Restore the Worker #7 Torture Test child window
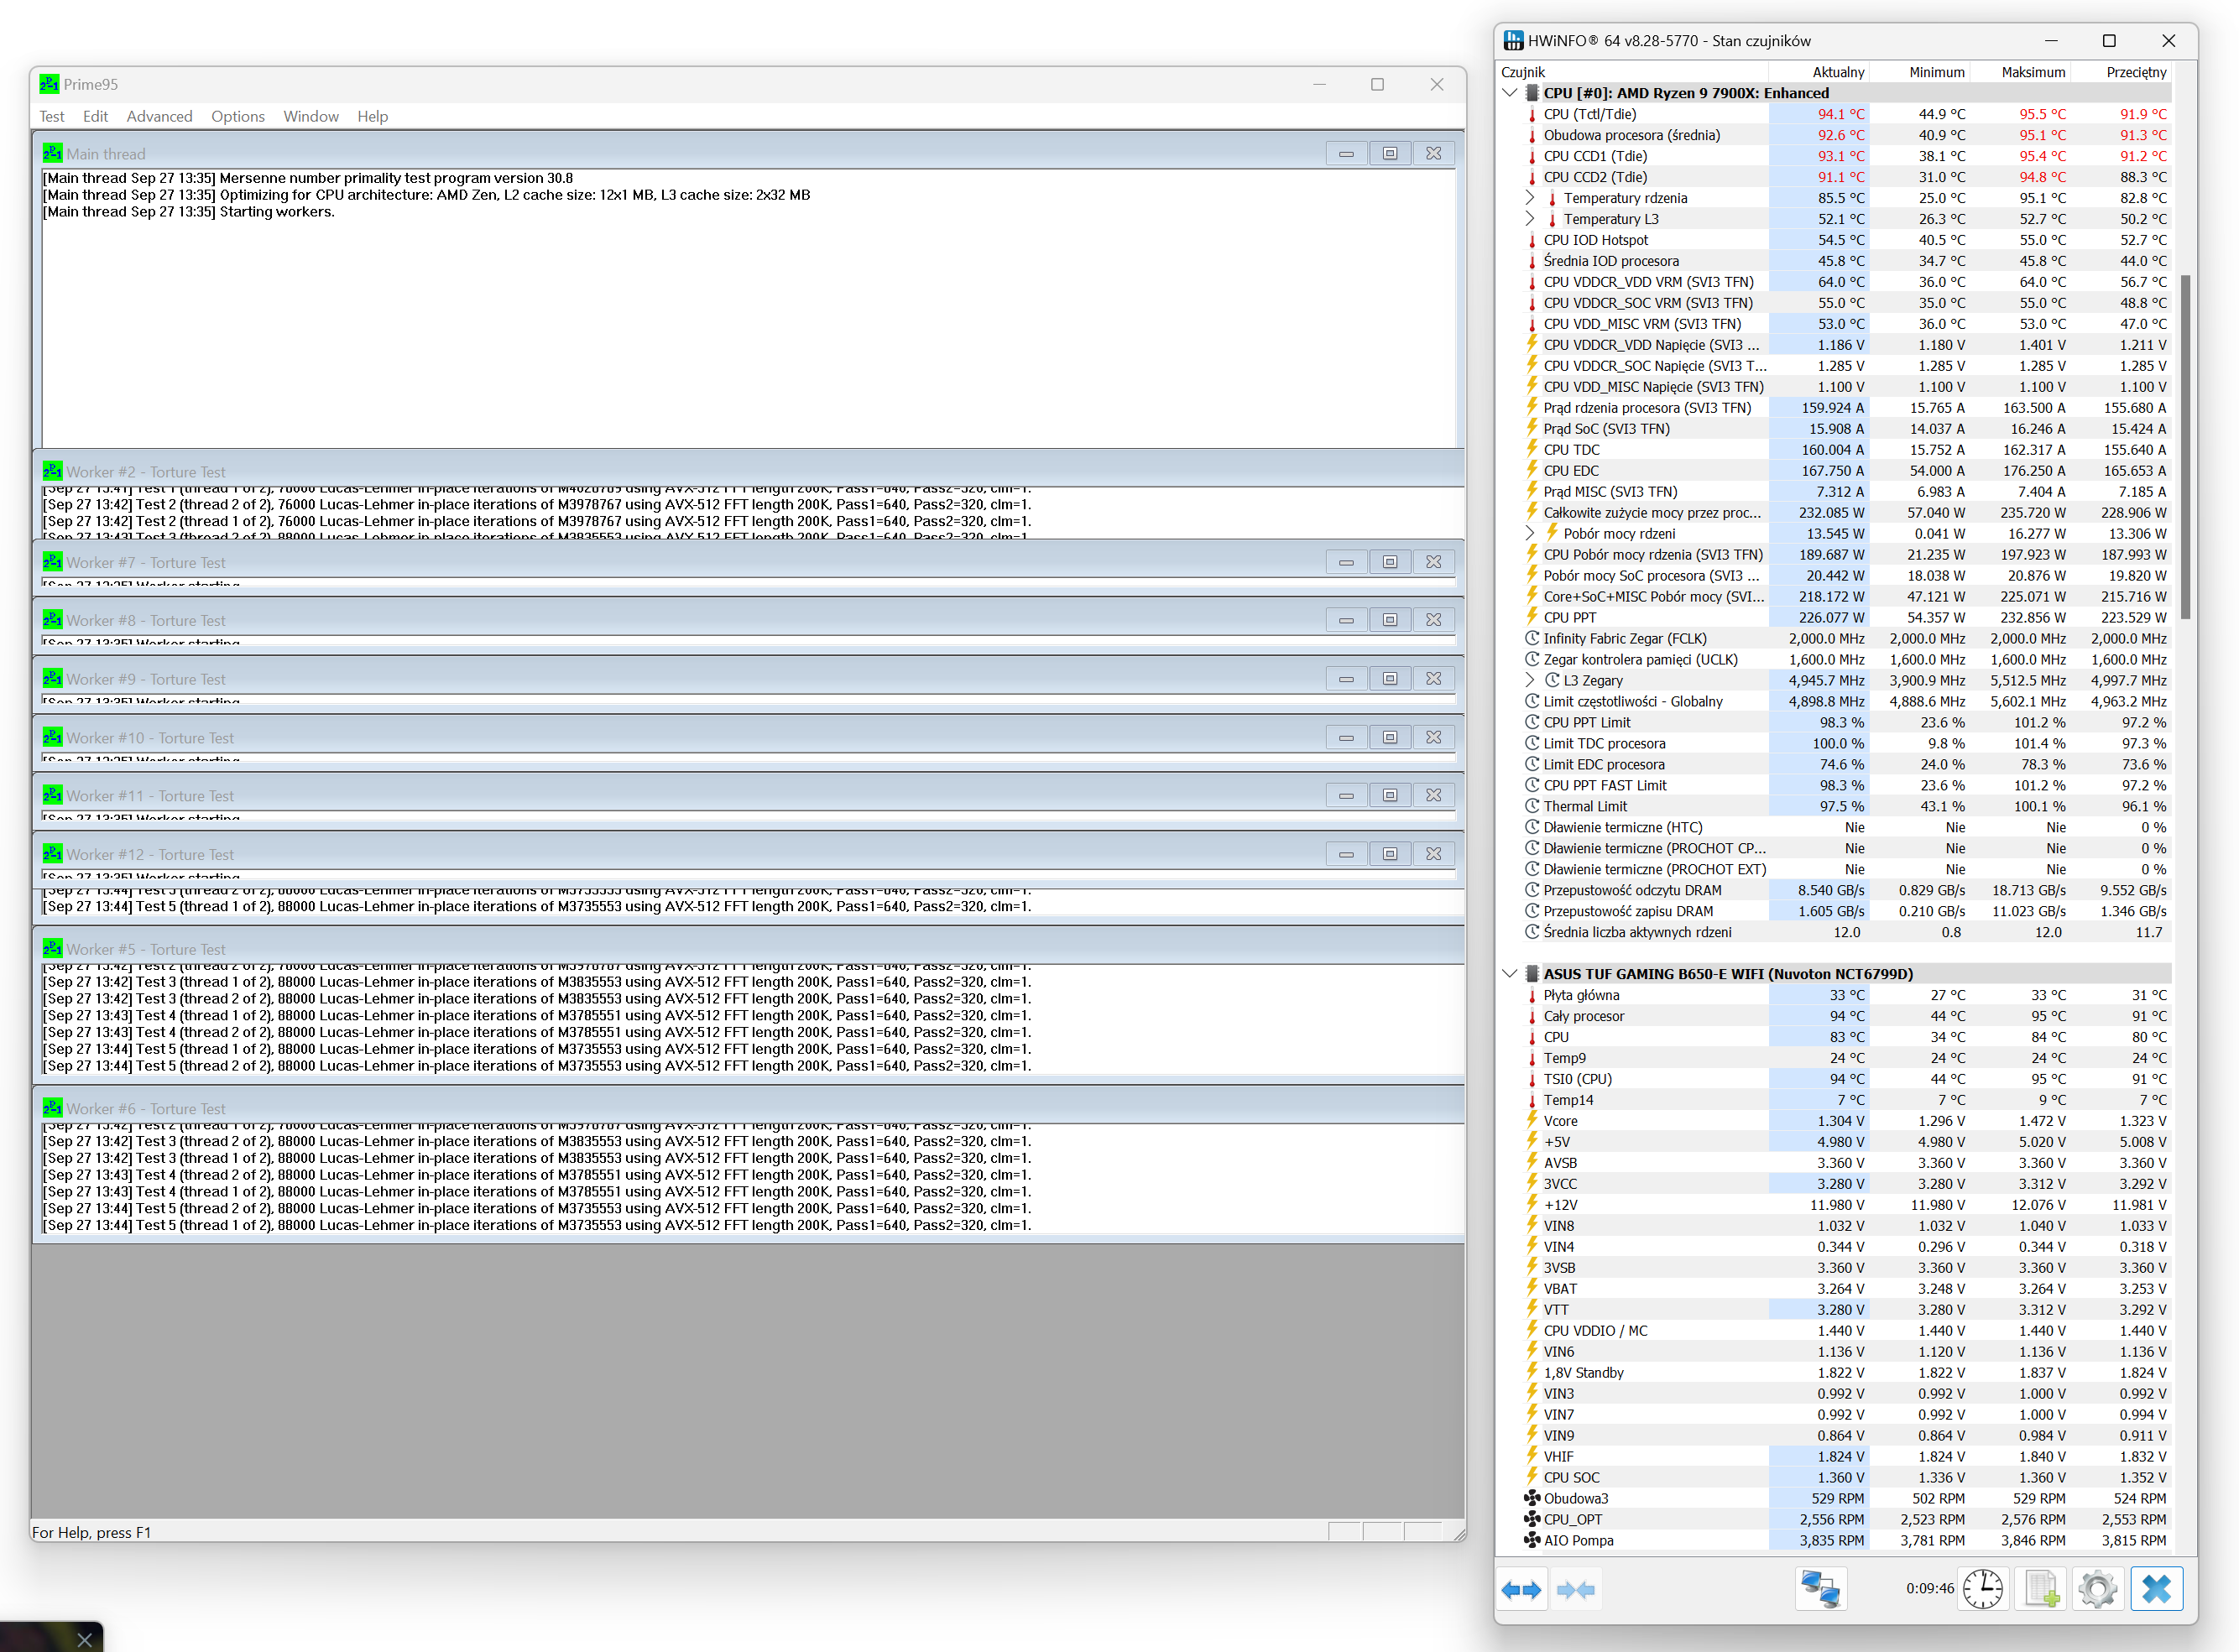Viewport: 2239px width, 1652px height. [1389, 562]
